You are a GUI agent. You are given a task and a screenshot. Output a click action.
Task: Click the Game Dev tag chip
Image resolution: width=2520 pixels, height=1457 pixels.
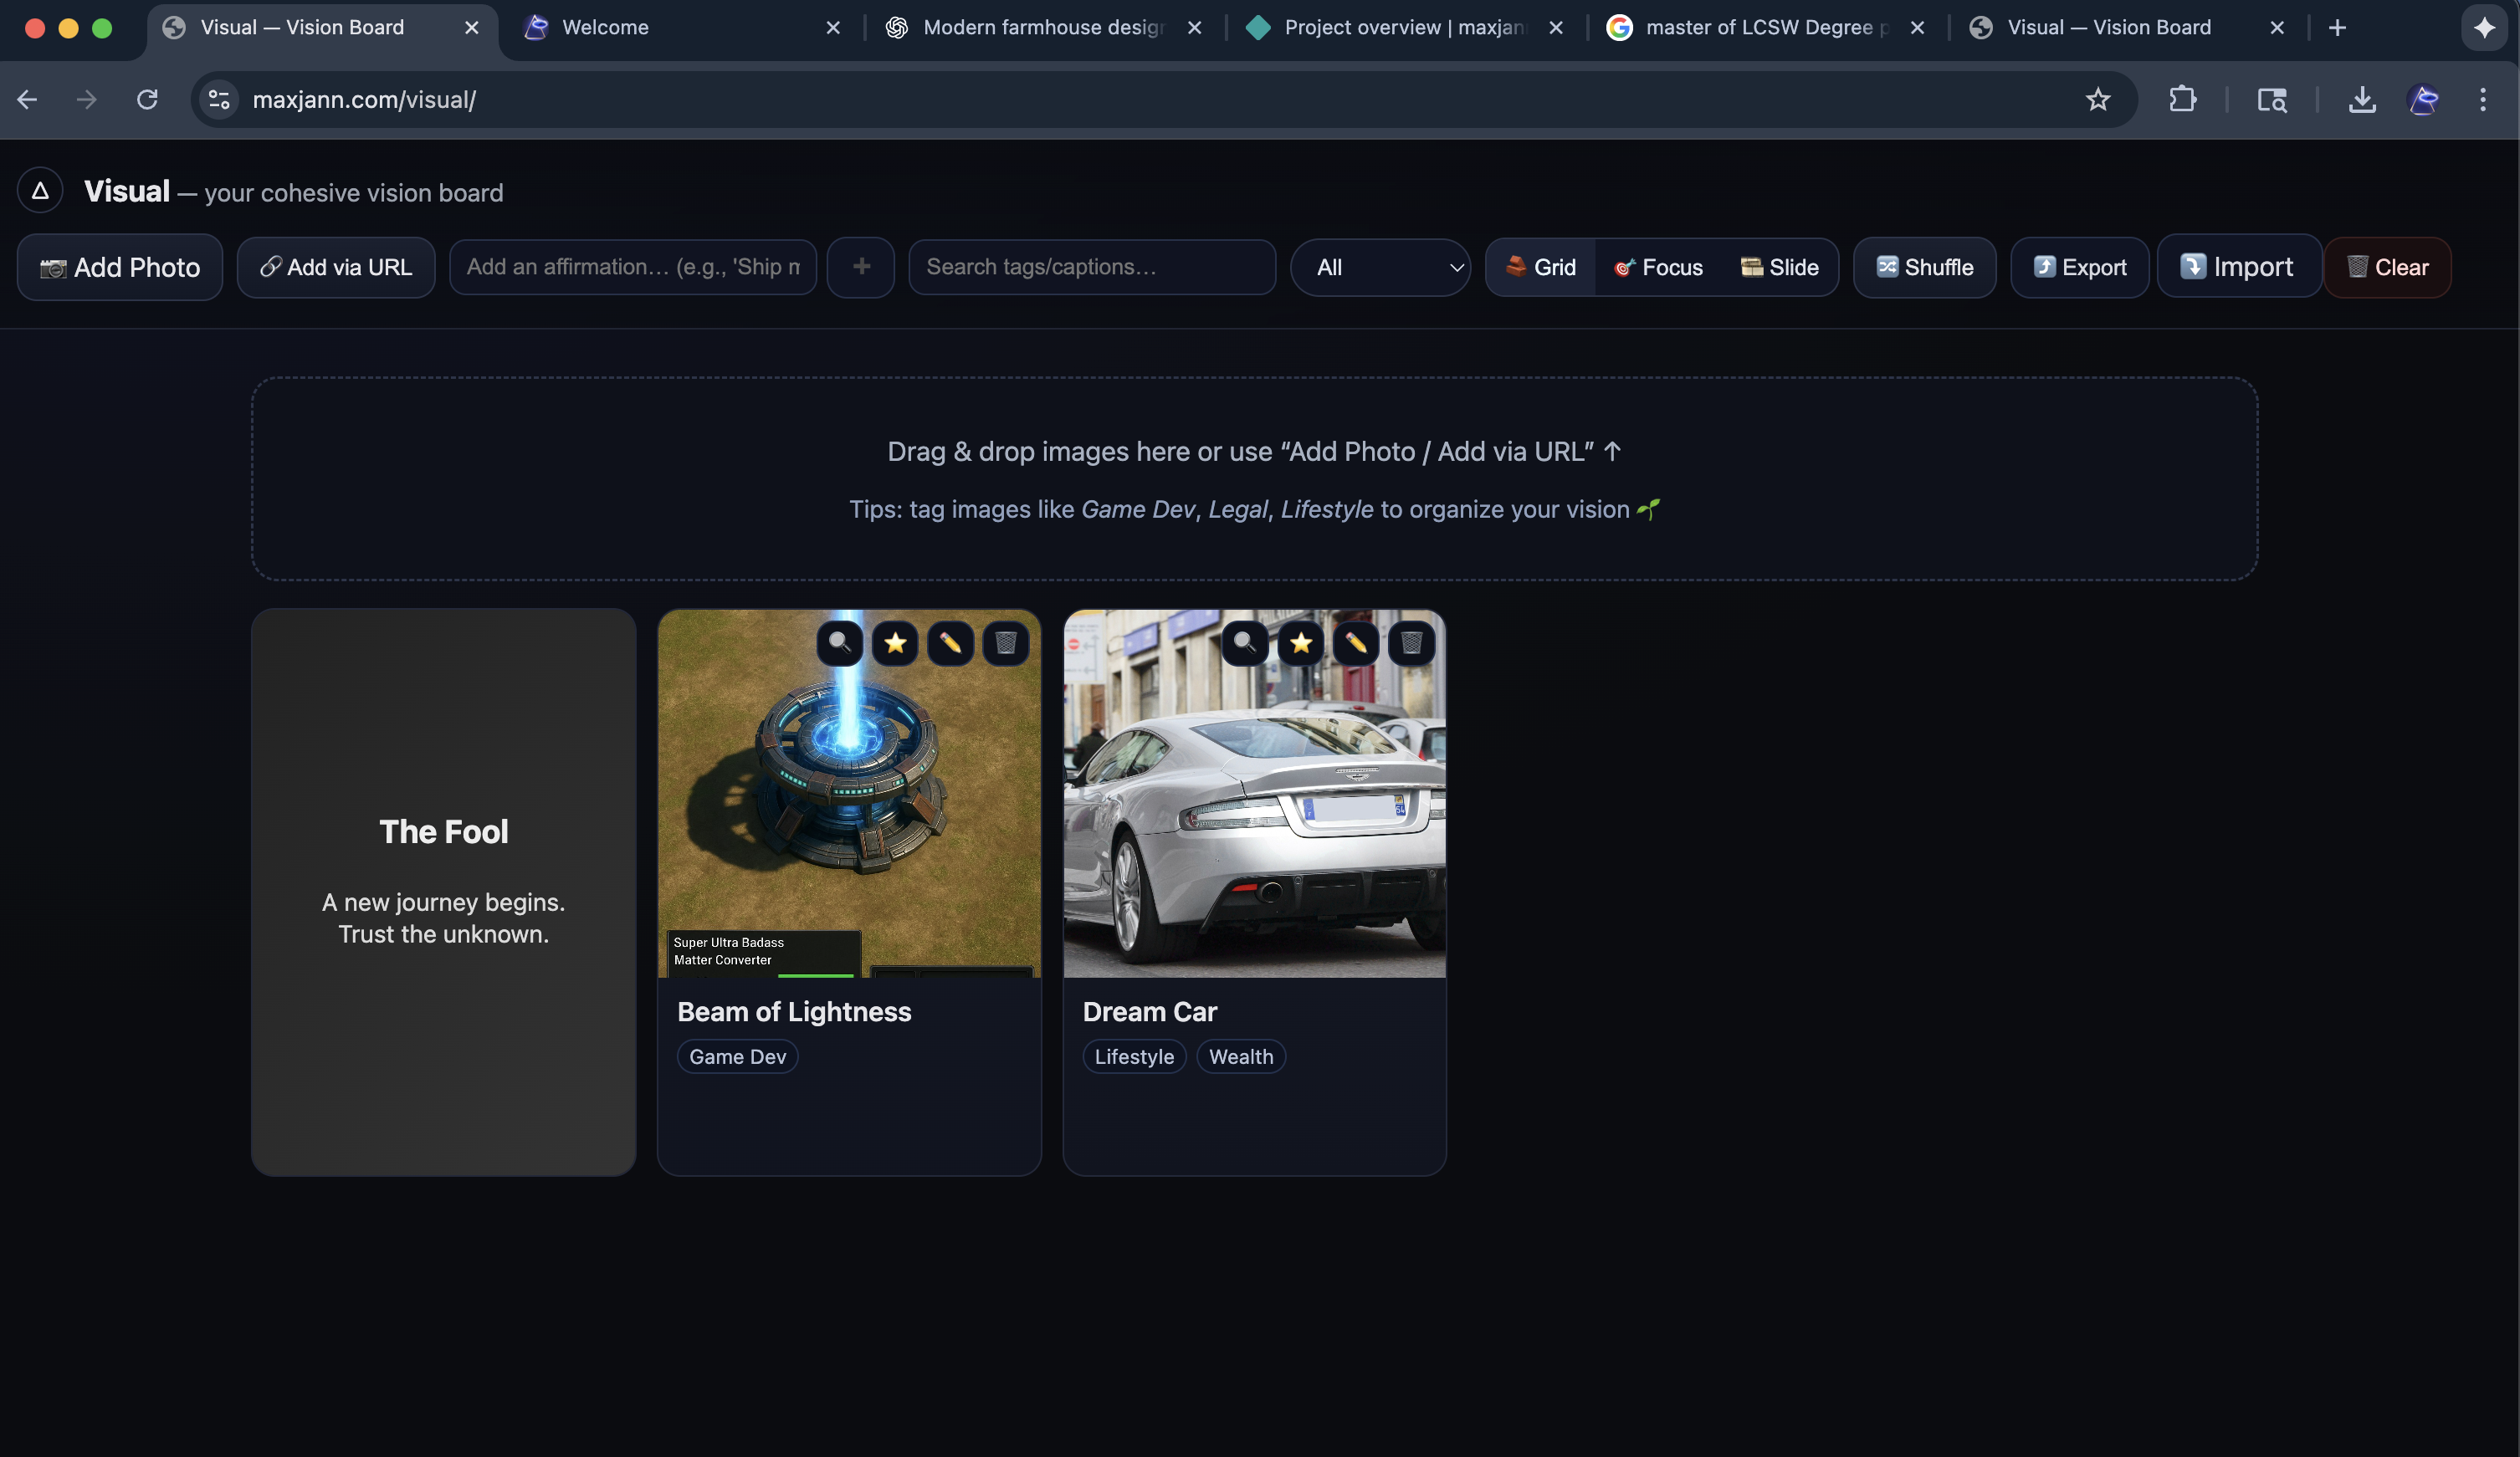pyautogui.click(x=737, y=1057)
